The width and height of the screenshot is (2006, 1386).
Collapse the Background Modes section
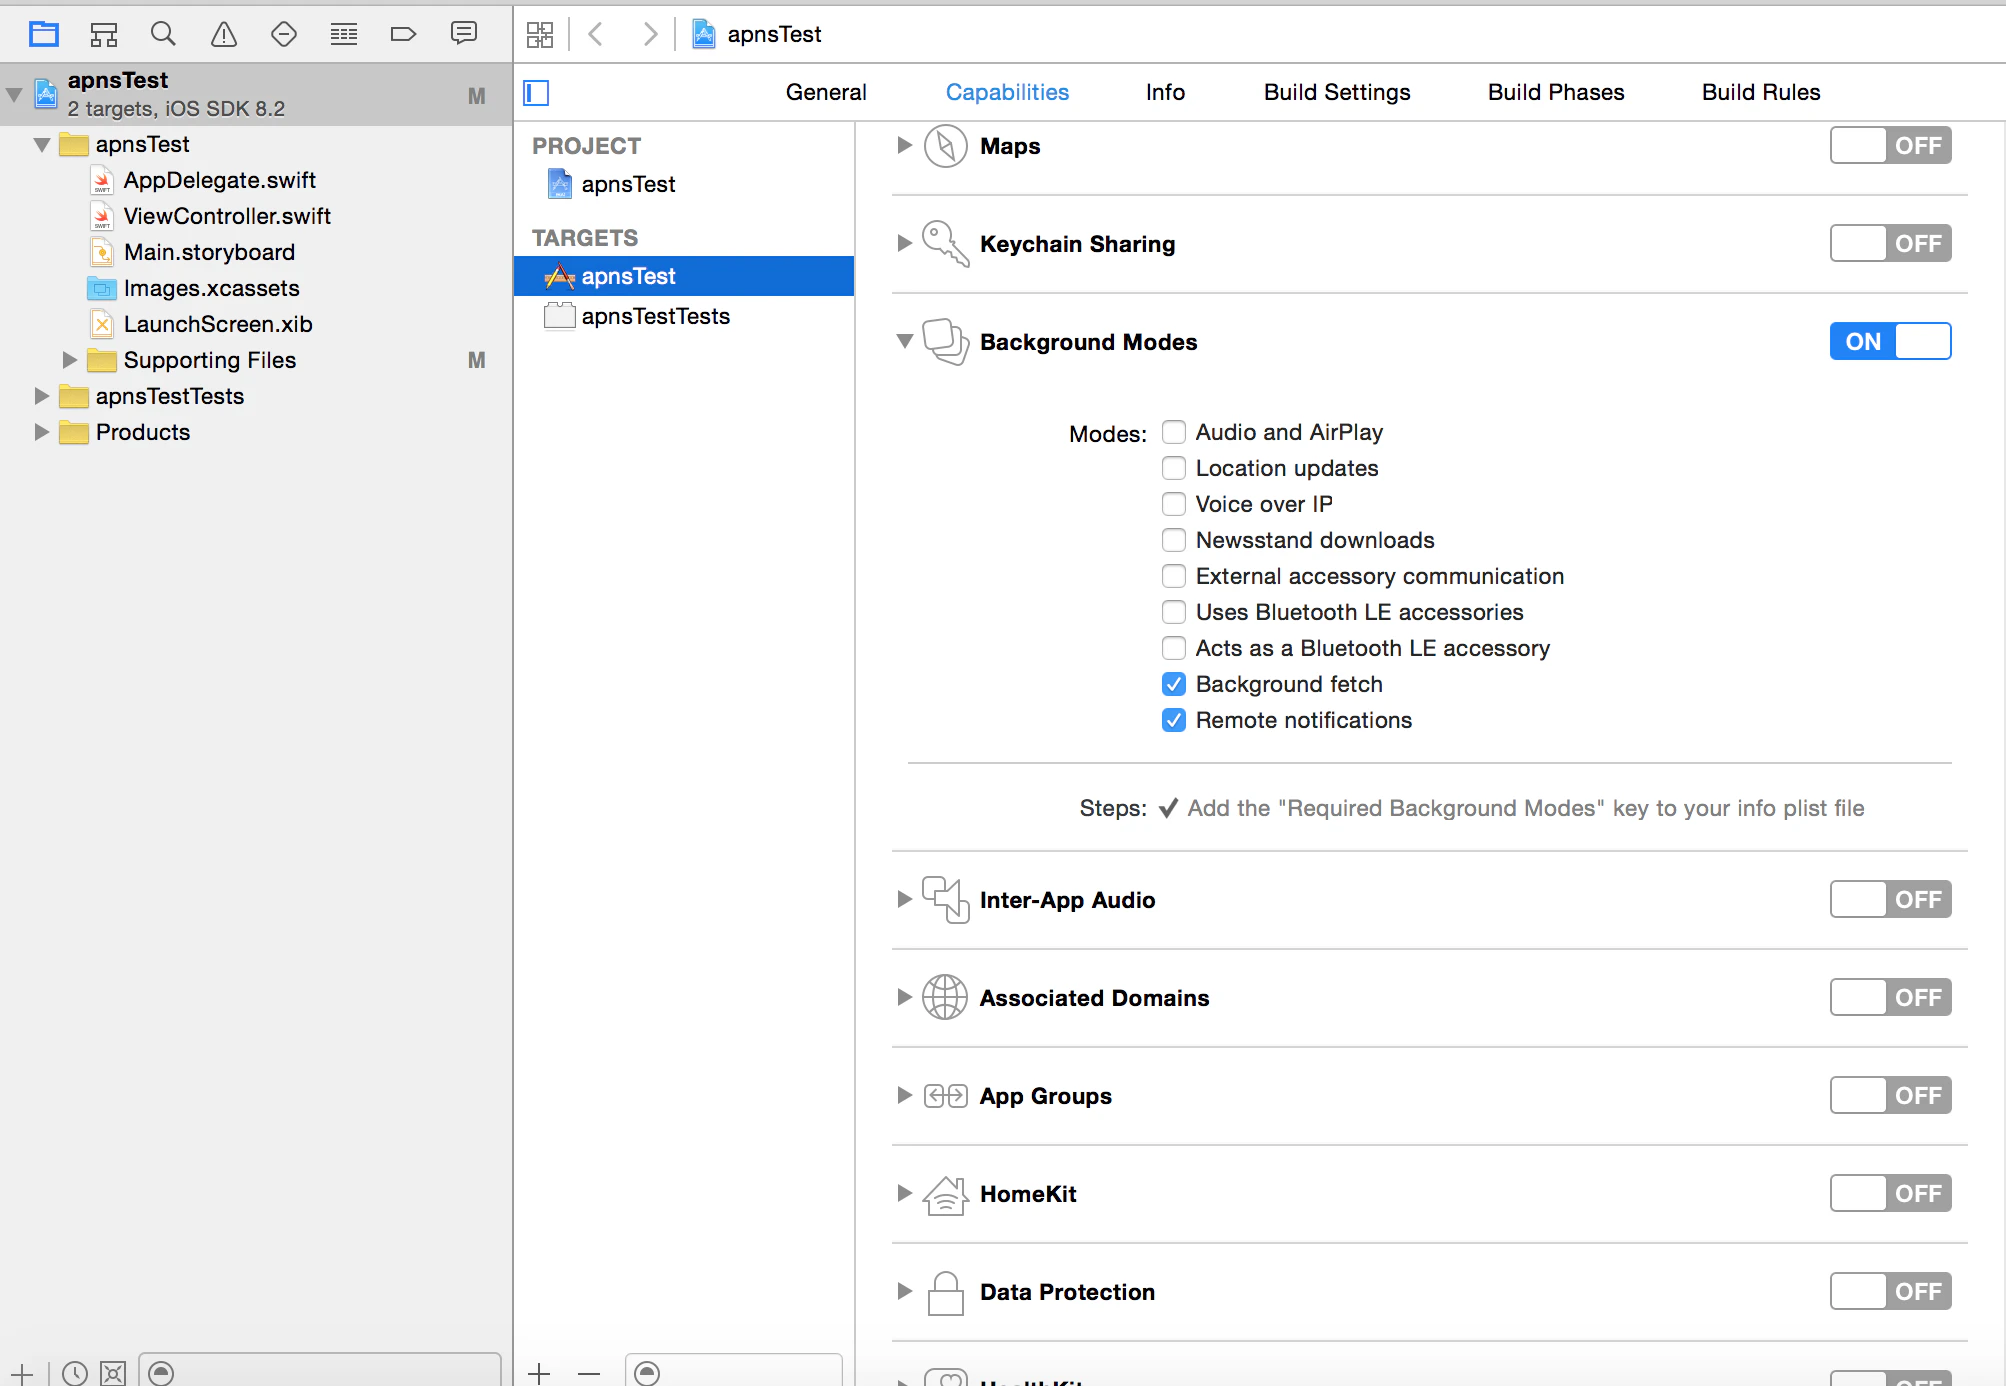(905, 342)
